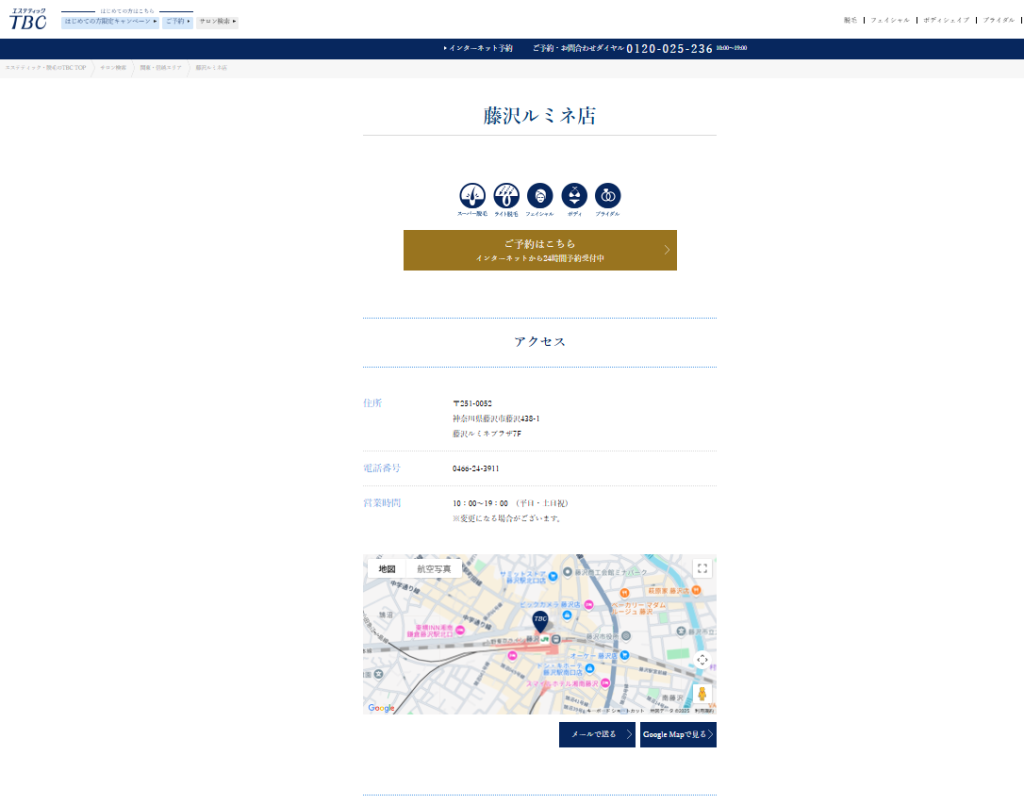Click the TBC location pin on map
The image size is (1024, 804).
(540, 622)
